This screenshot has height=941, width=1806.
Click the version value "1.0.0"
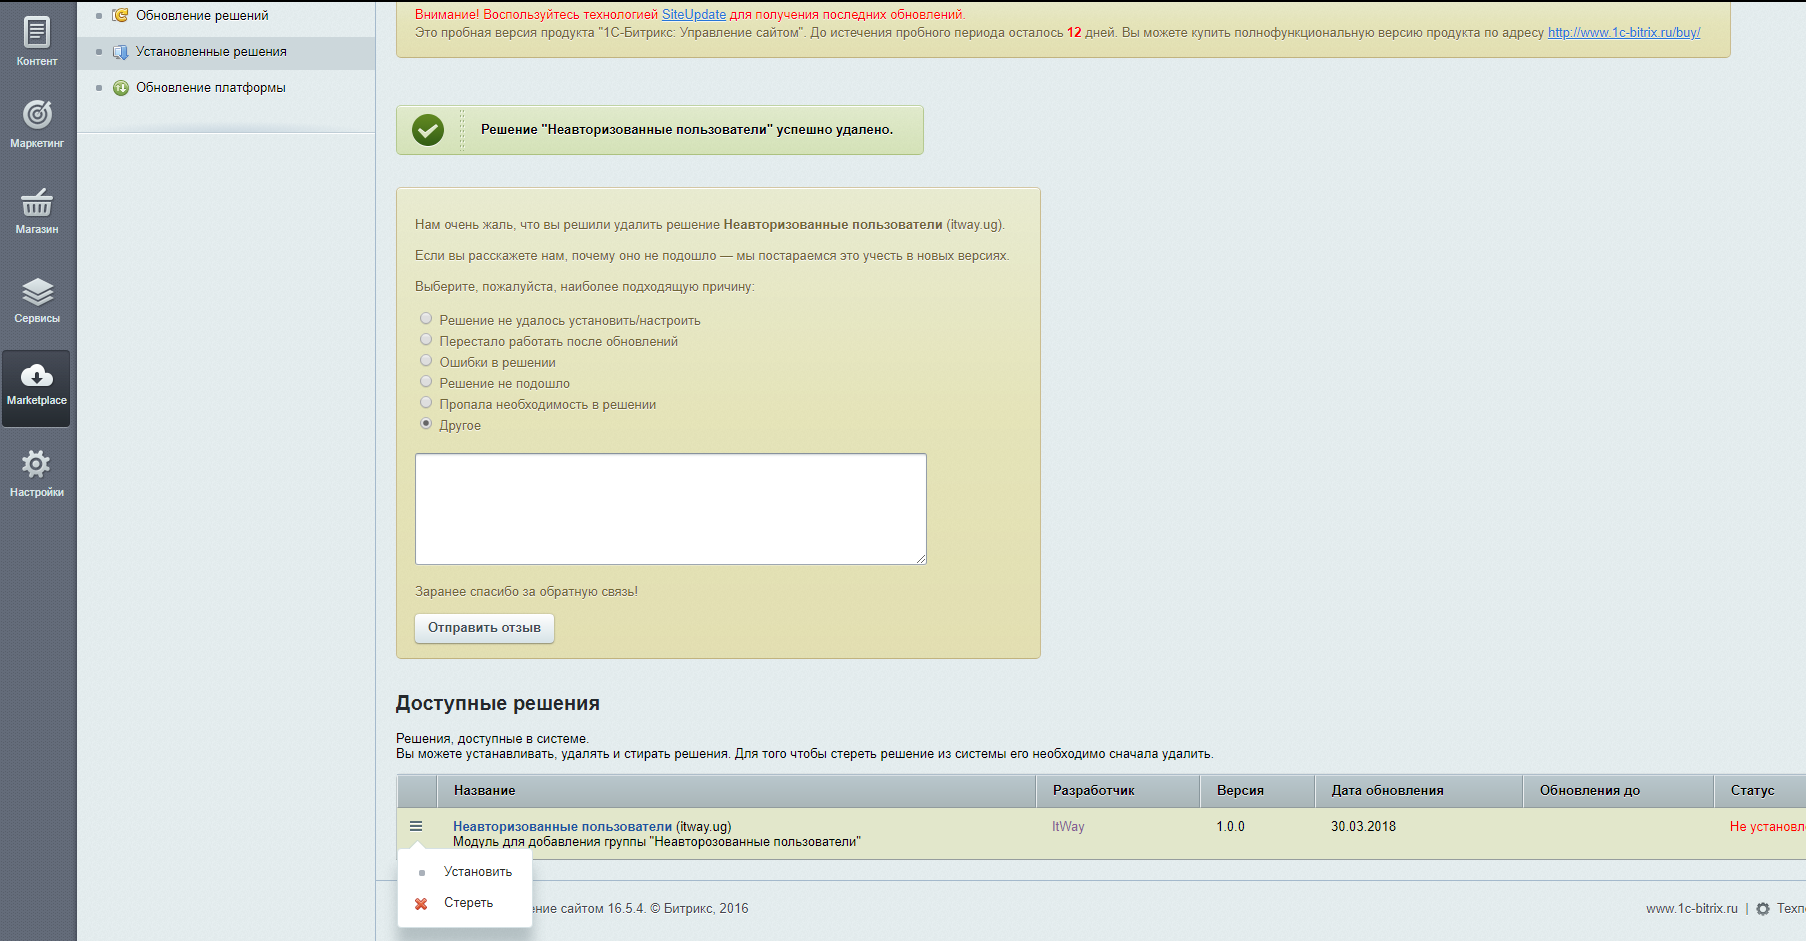(1231, 827)
